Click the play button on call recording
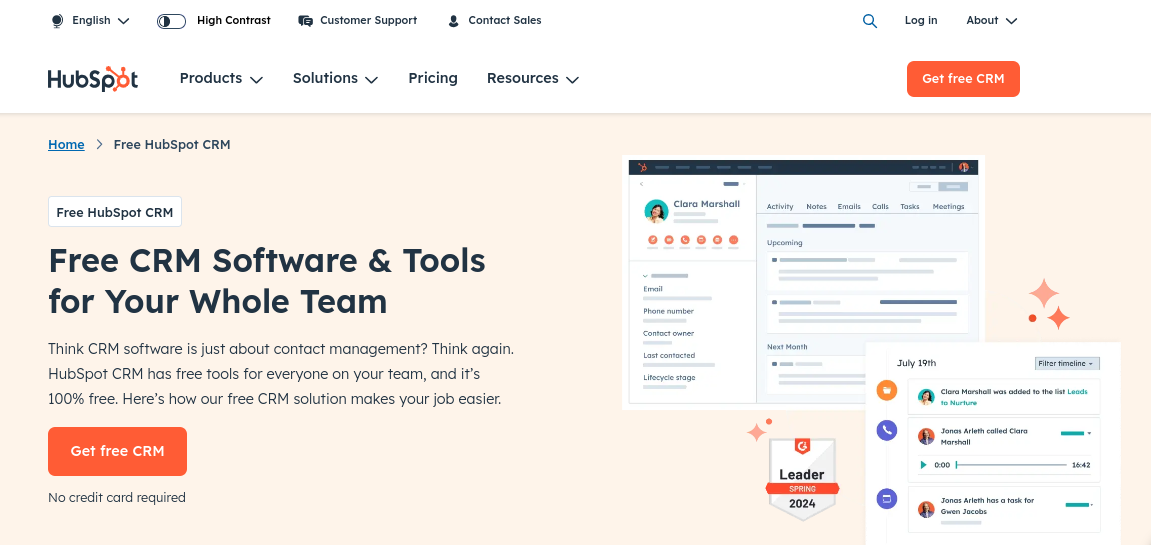Image resolution: width=1151 pixels, height=545 pixels. coord(923,465)
